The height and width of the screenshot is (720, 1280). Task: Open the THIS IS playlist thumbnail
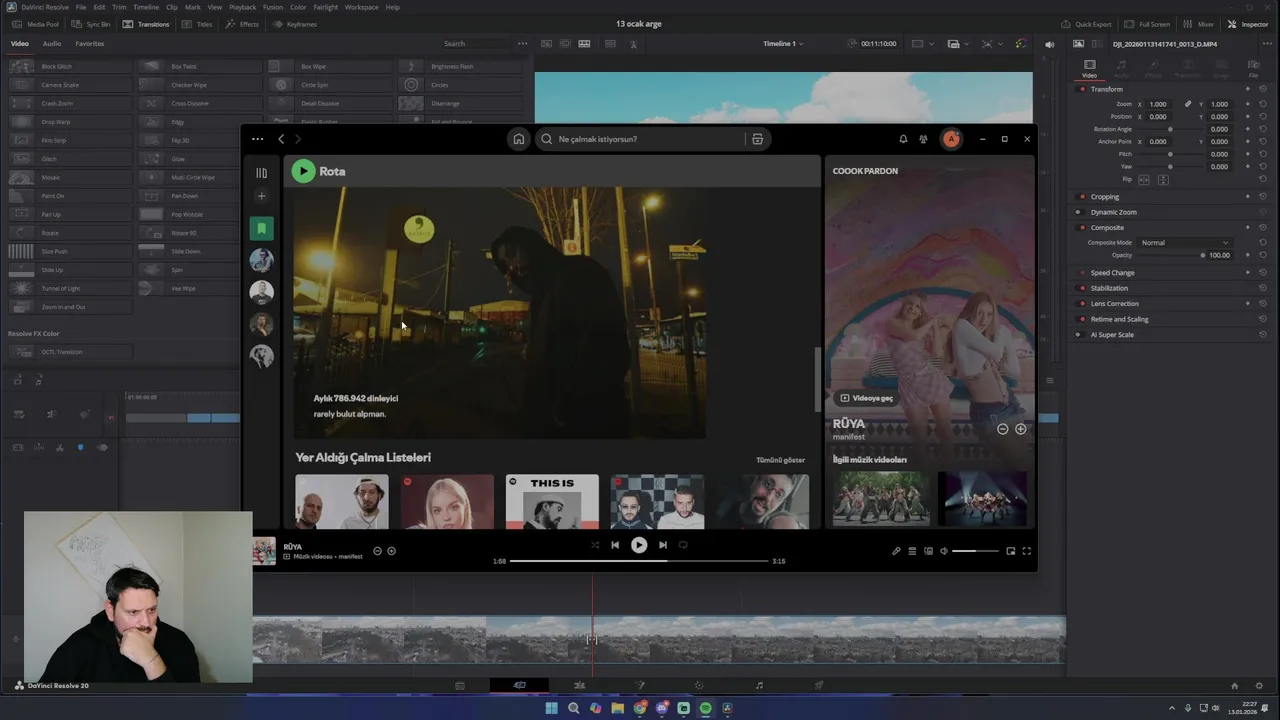click(x=552, y=501)
